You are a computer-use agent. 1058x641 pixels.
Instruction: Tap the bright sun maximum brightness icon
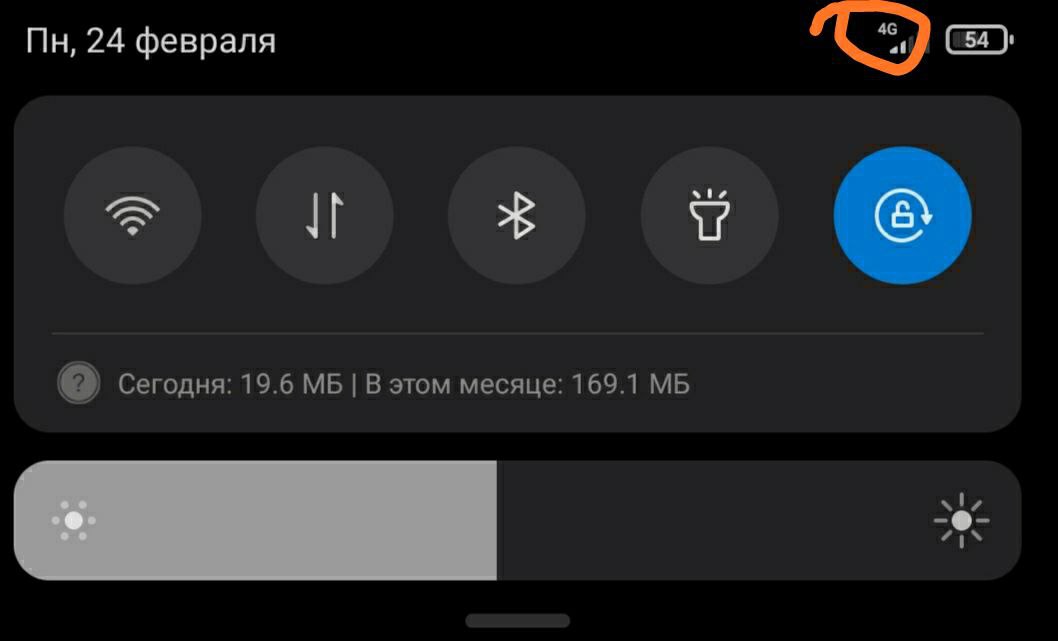click(x=962, y=520)
